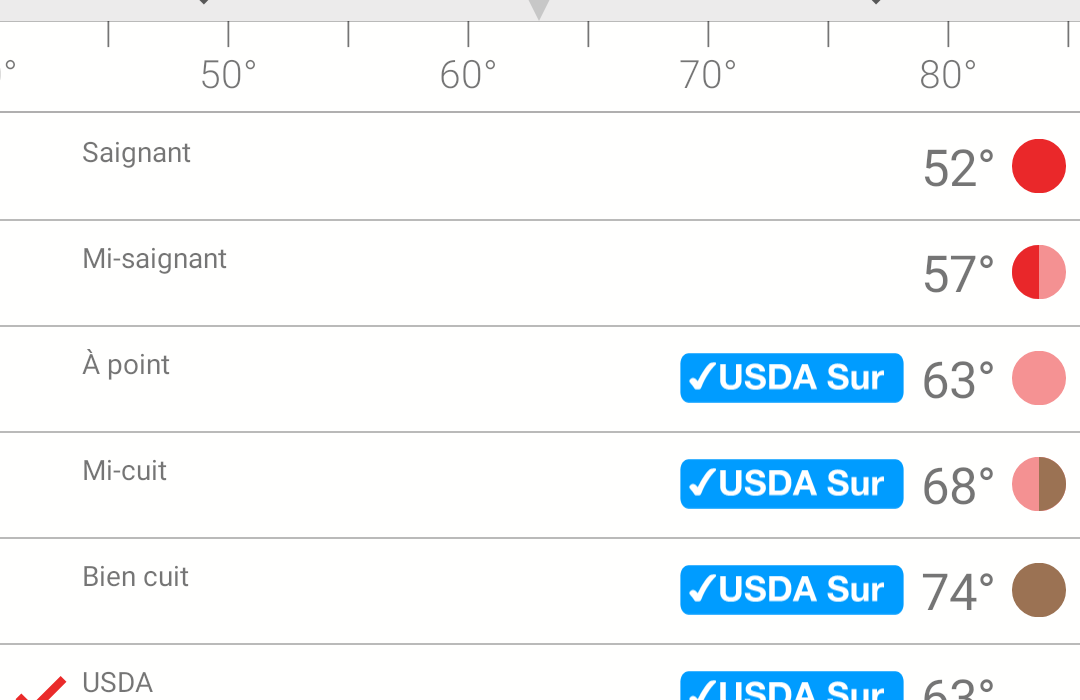Choose the Bien cuit preset label

tap(136, 577)
